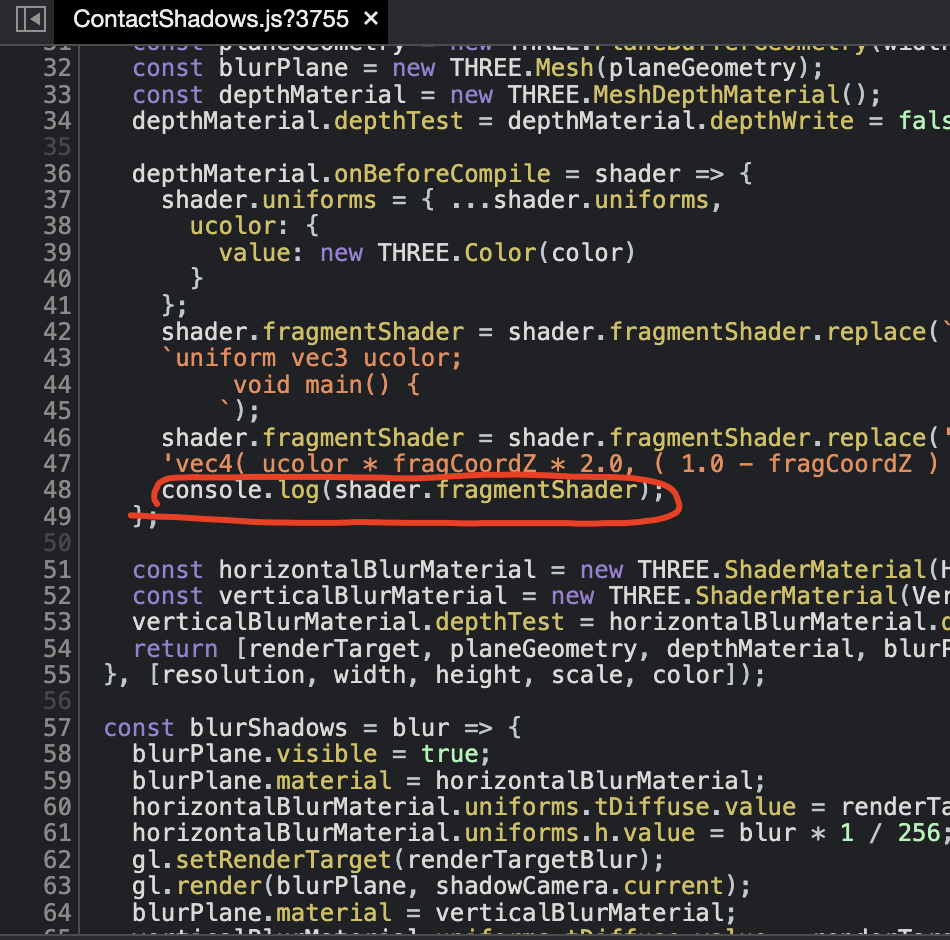Click 'void main() {' text
The height and width of the screenshot is (940, 950).
pos(326,385)
